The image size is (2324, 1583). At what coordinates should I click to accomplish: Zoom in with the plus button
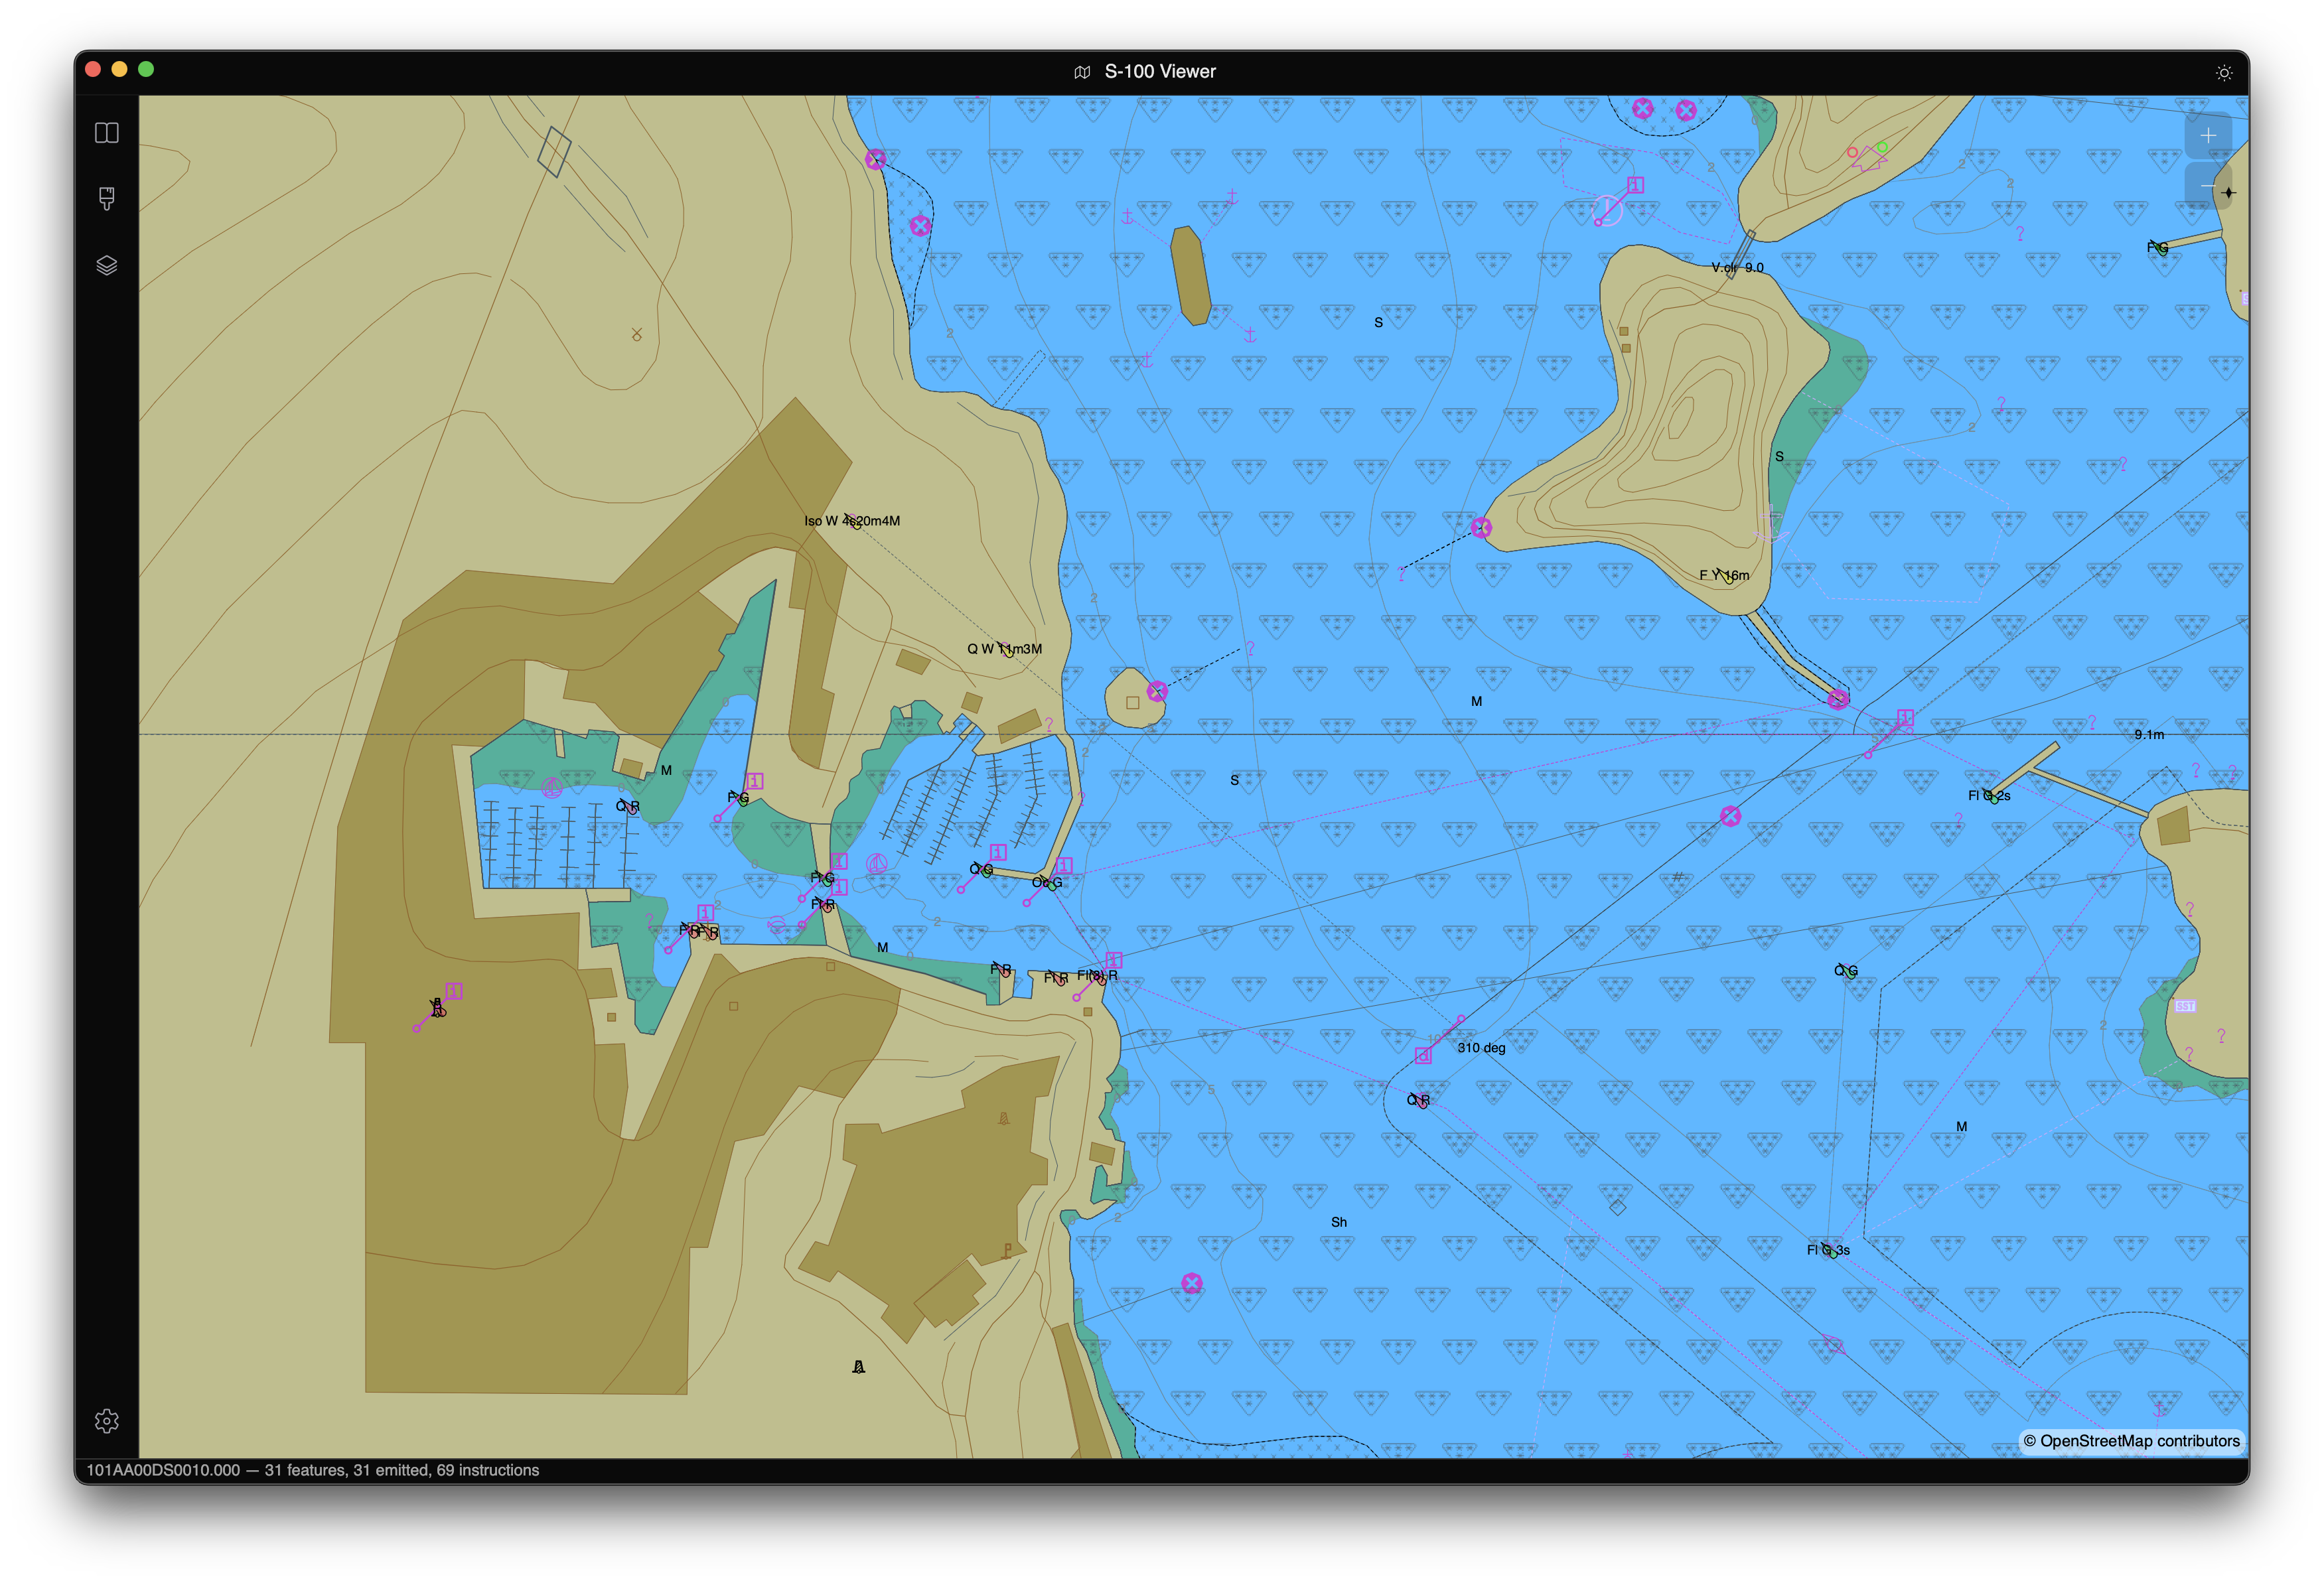[x=2208, y=135]
